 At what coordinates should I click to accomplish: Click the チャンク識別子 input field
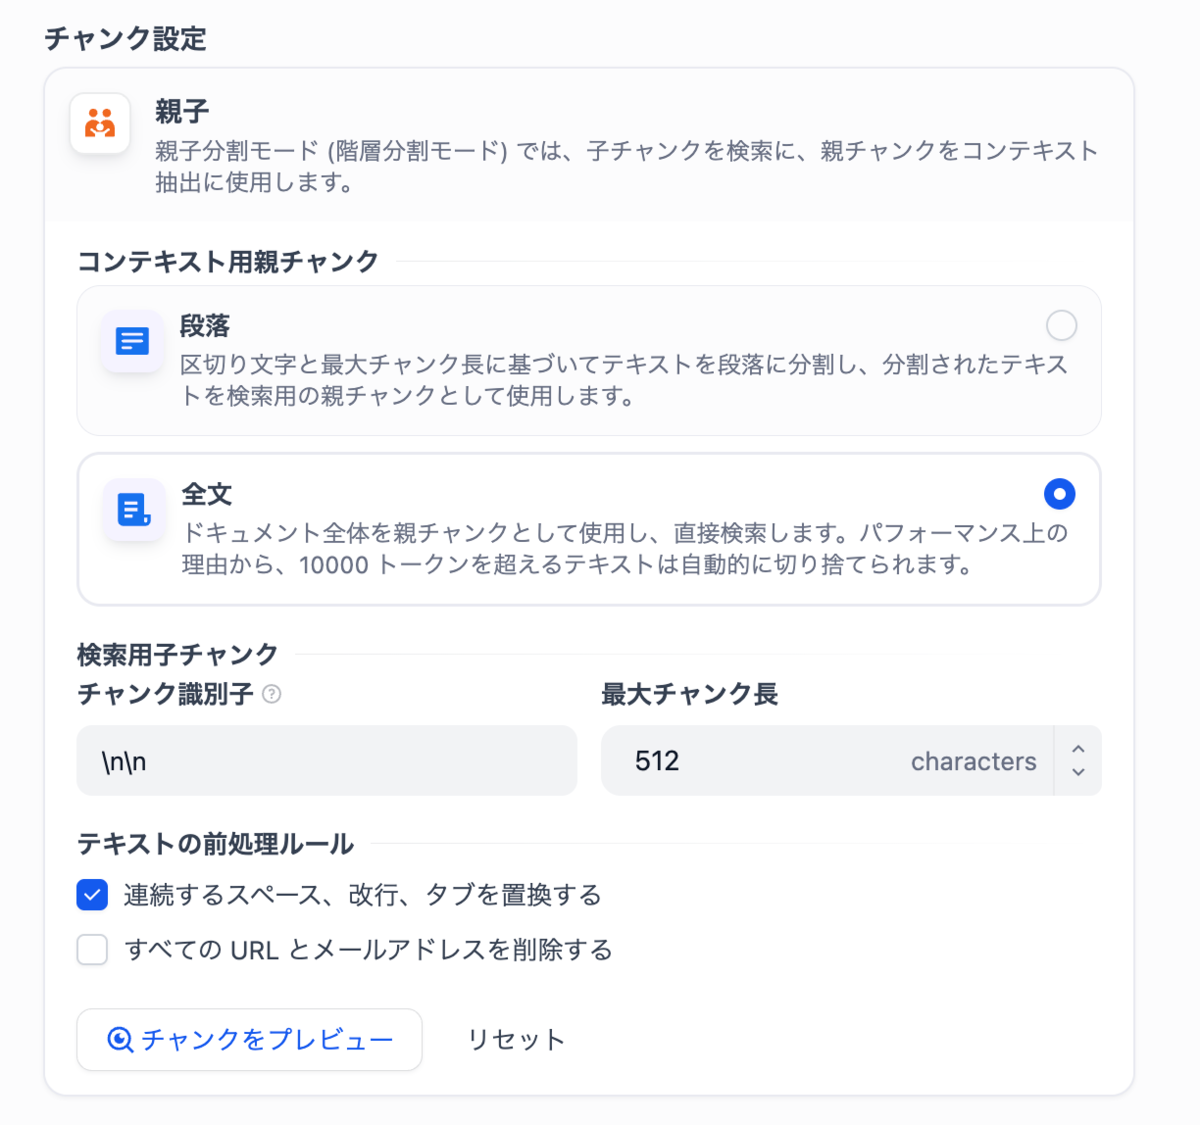pos(327,761)
